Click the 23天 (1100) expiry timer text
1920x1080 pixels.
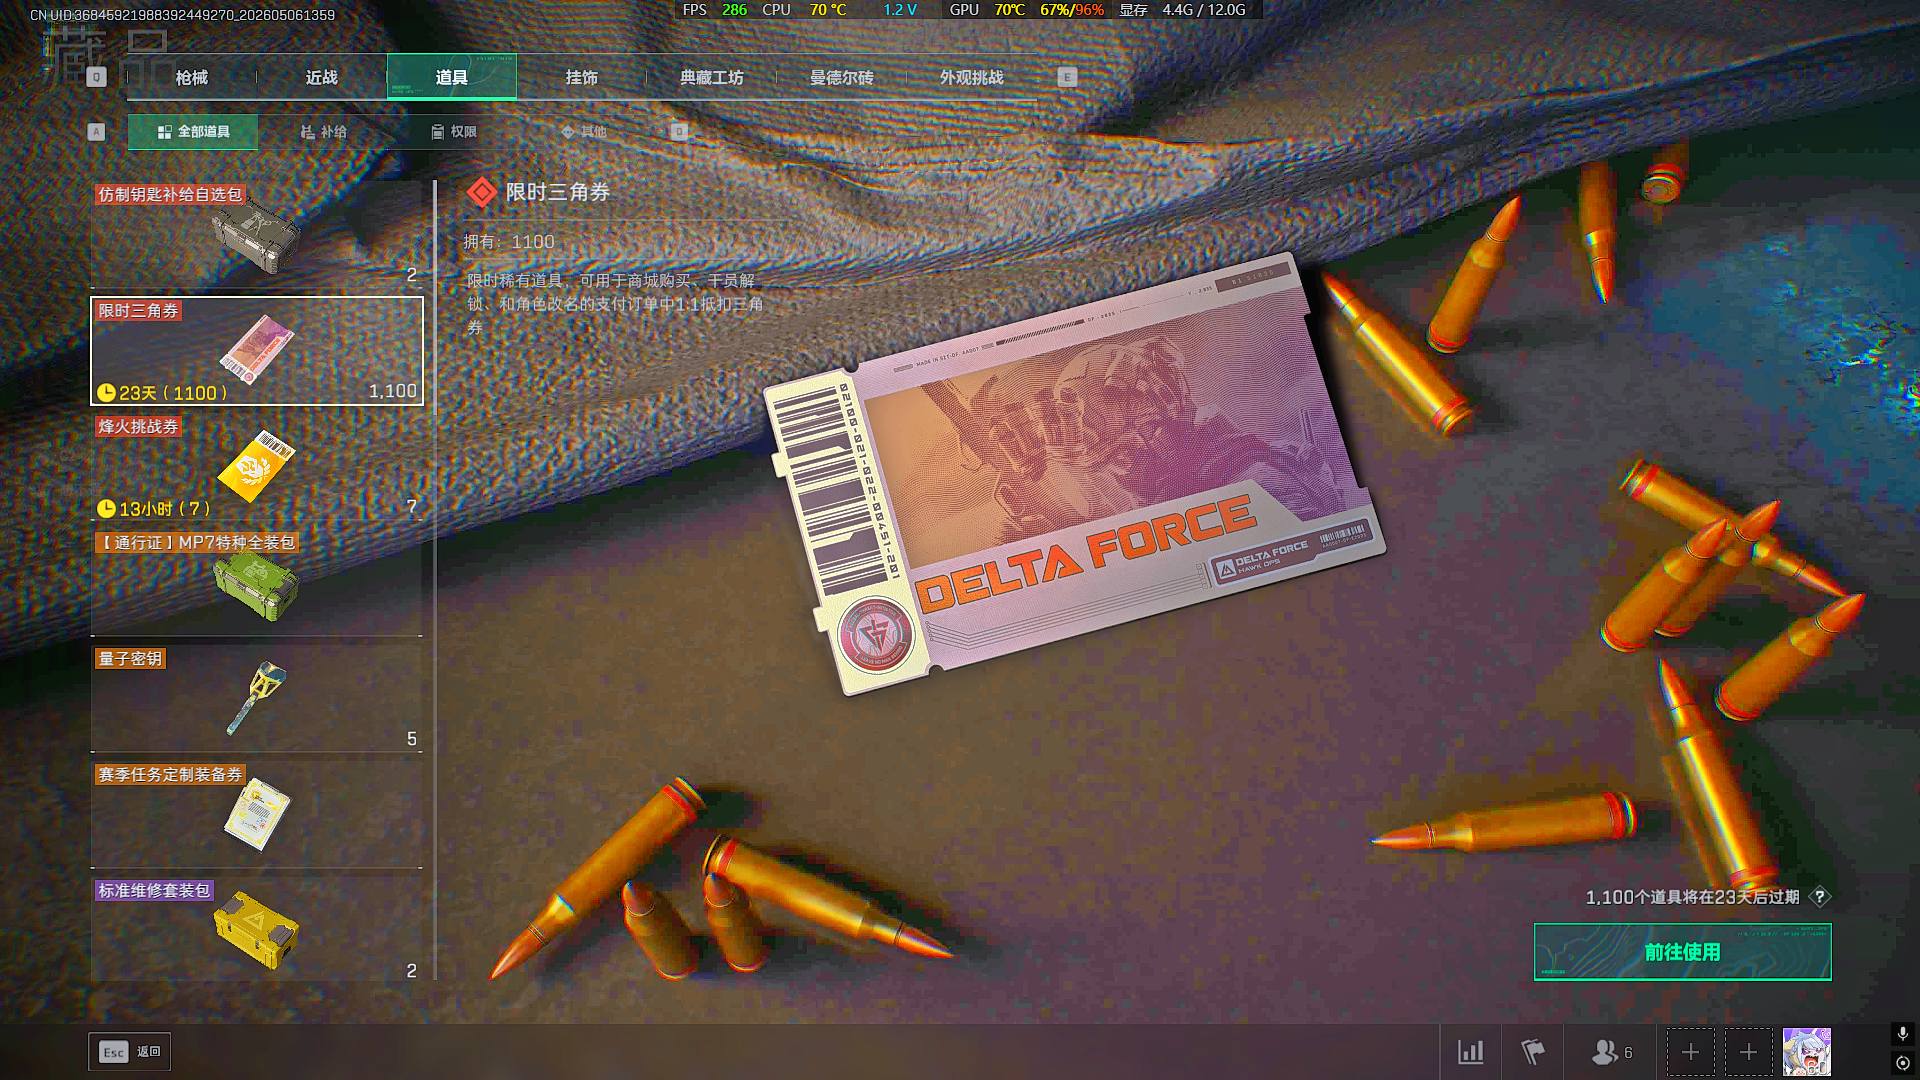(x=162, y=393)
